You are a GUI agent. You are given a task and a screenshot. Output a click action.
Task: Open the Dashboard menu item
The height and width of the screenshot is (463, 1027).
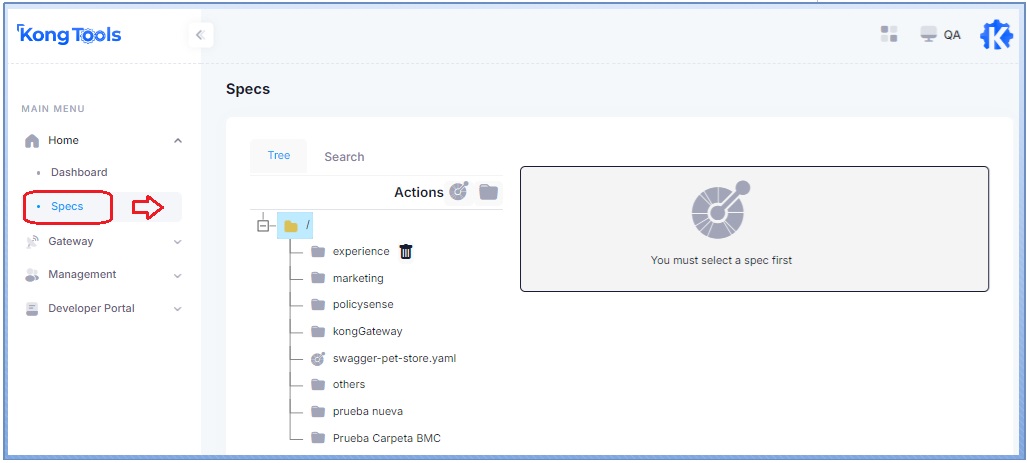point(79,172)
